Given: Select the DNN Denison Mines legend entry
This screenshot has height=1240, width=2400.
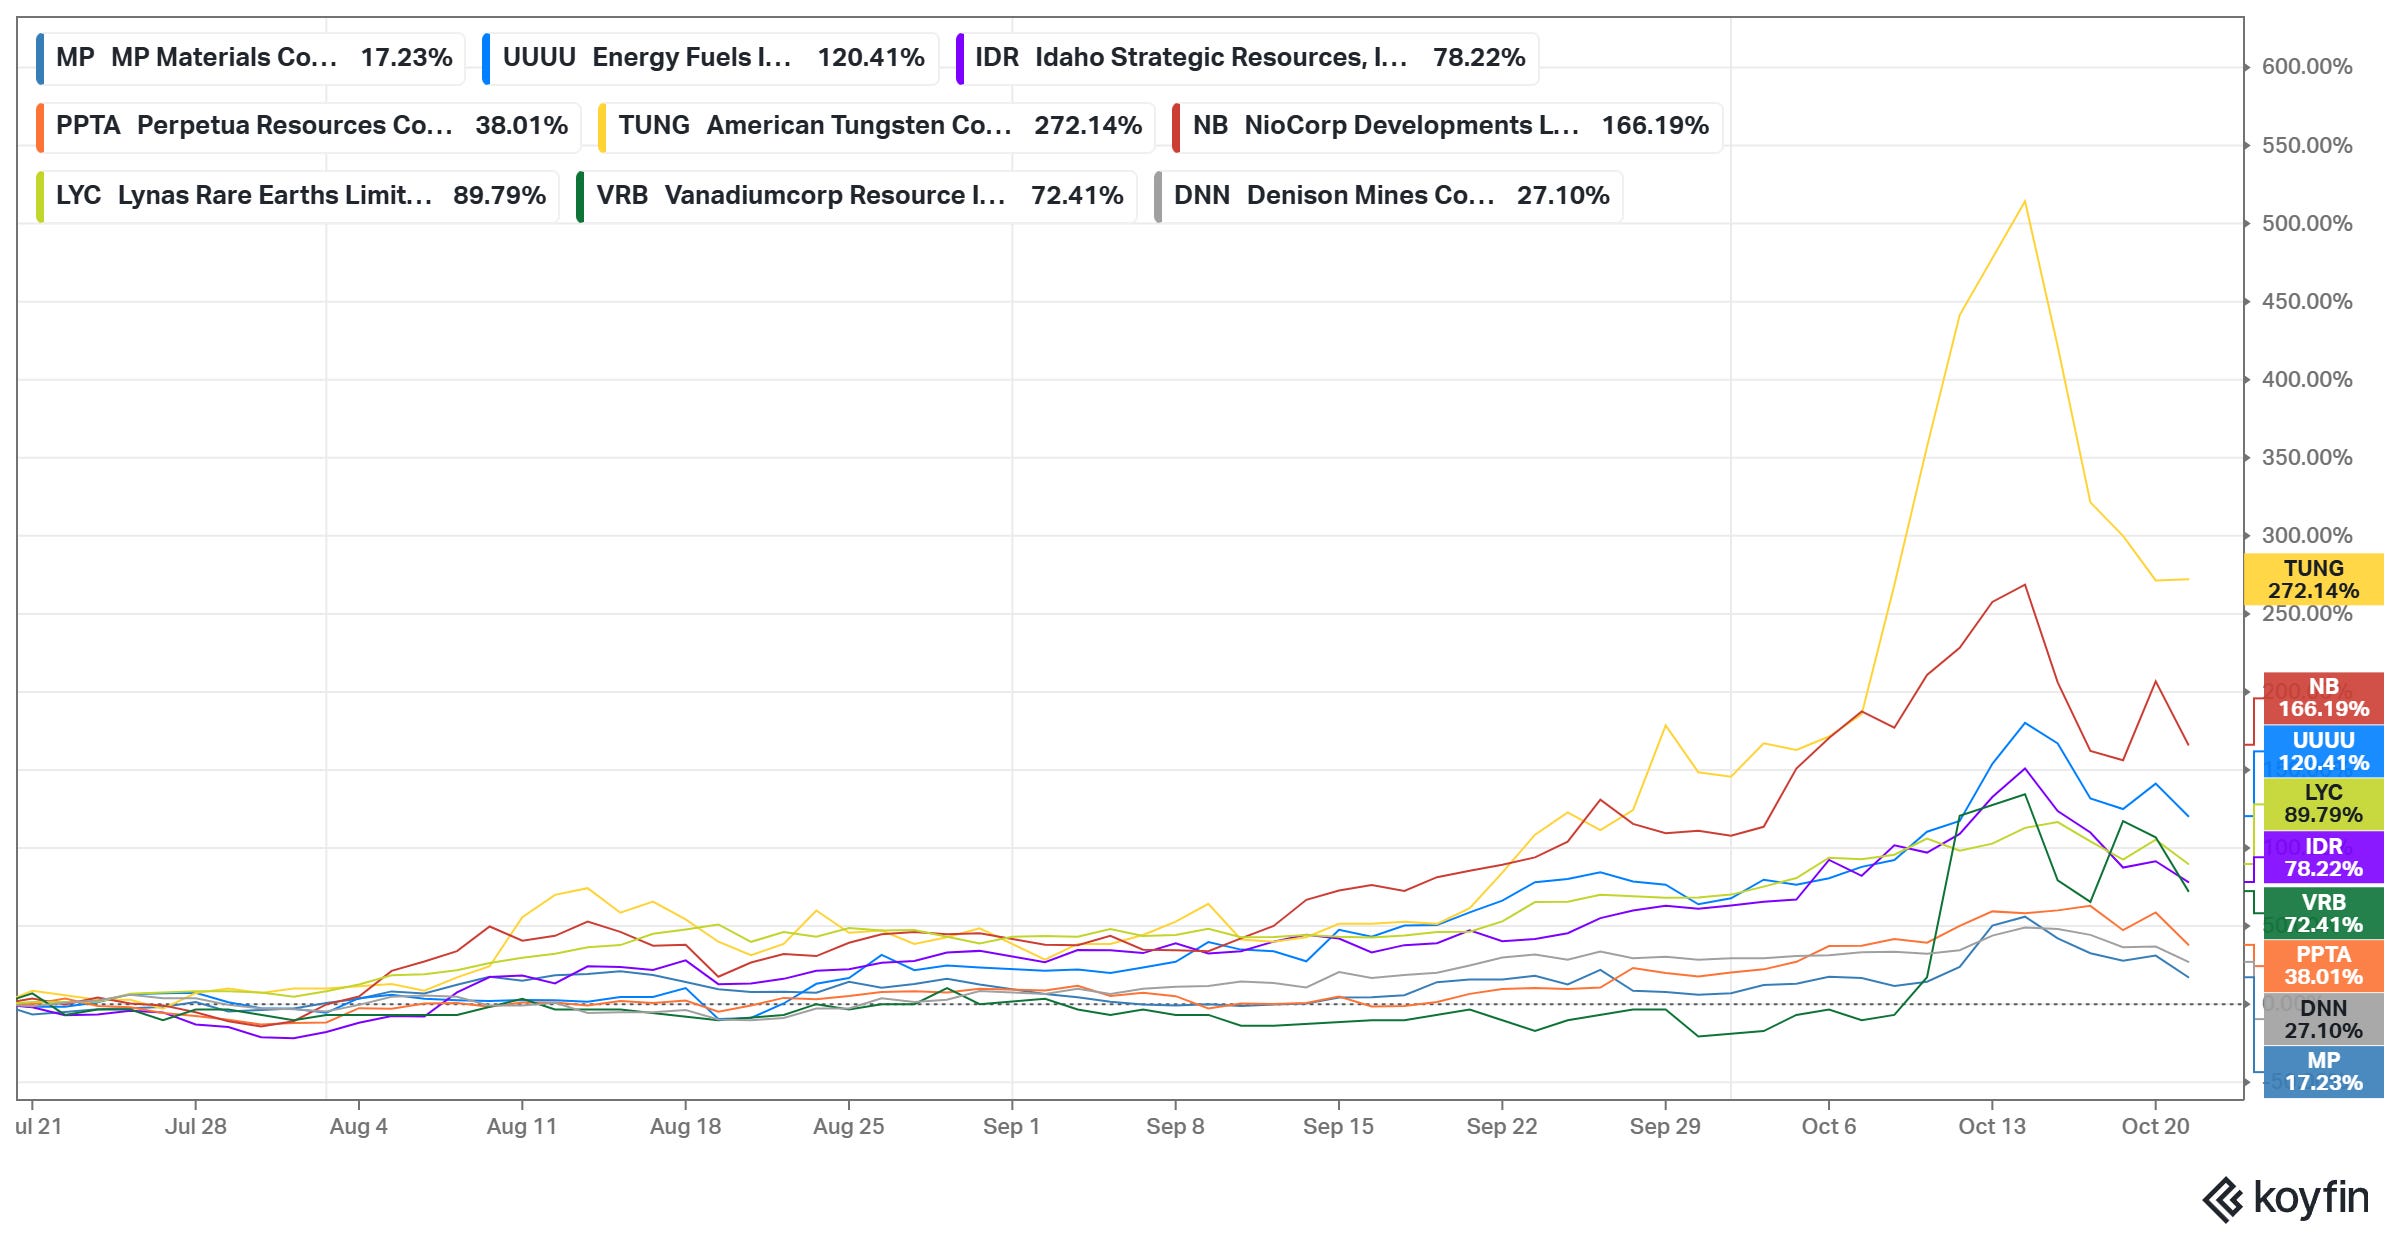Looking at the screenshot, I should (x=1390, y=195).
